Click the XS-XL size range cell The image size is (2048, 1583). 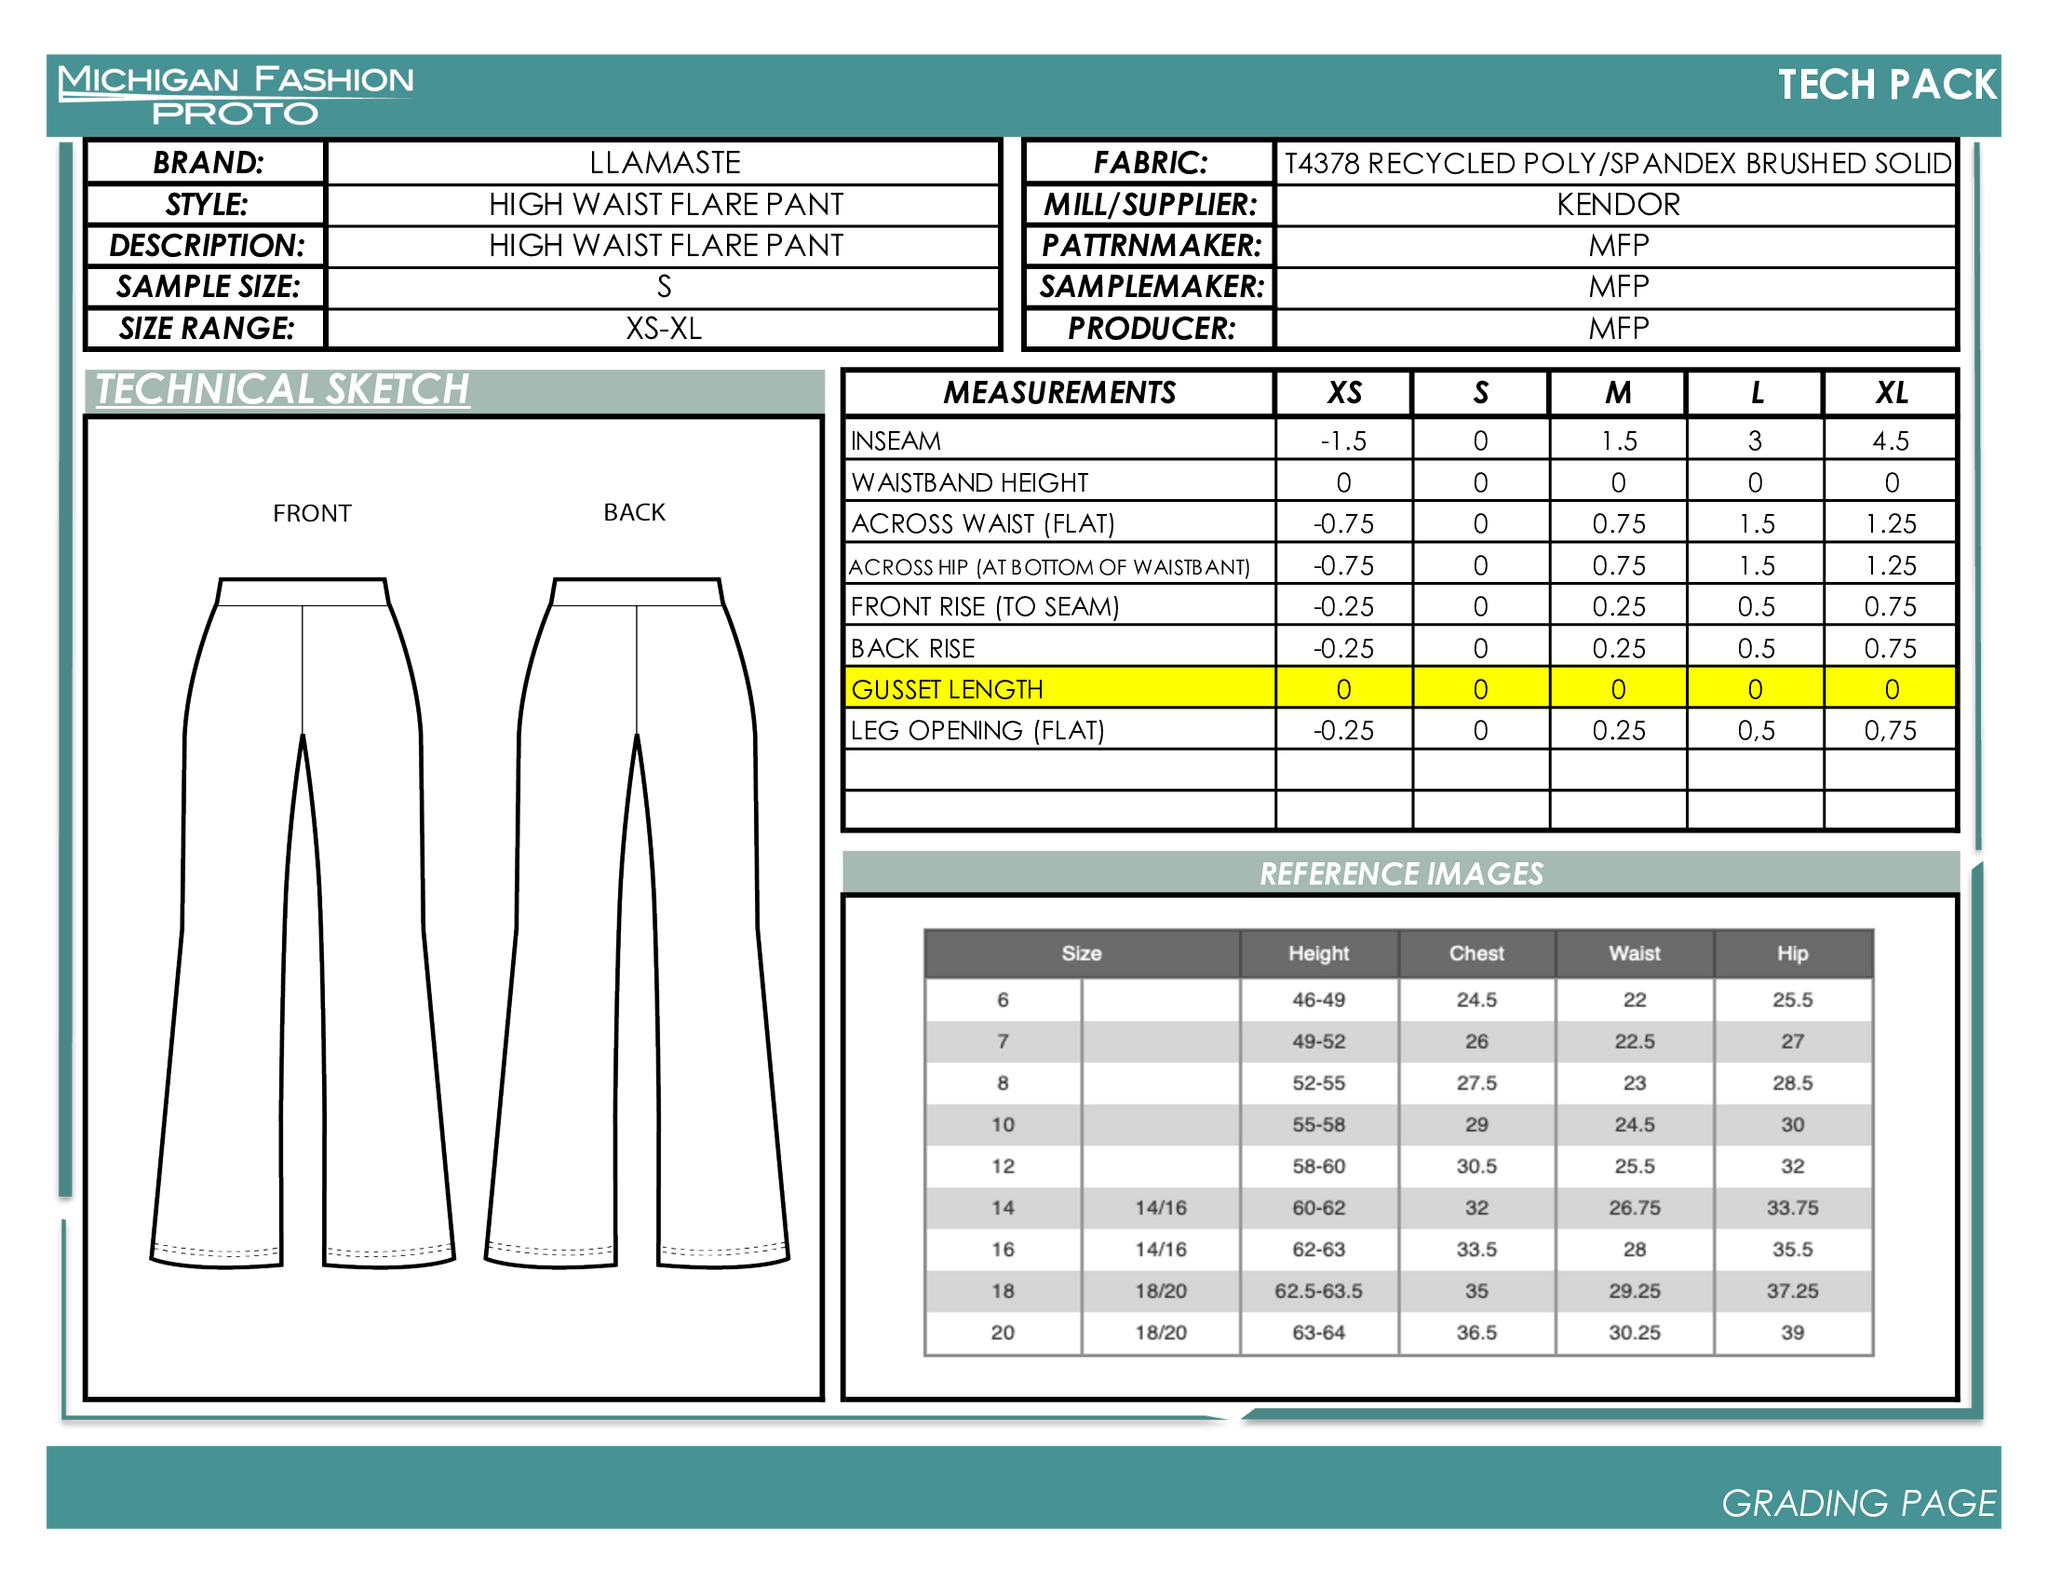664,329
